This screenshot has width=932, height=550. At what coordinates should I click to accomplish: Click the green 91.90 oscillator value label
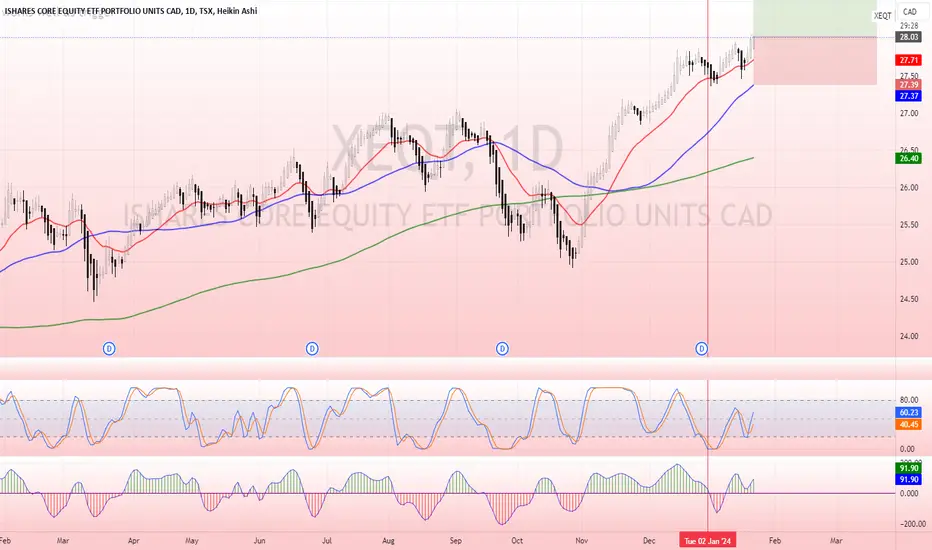(909, 469)
